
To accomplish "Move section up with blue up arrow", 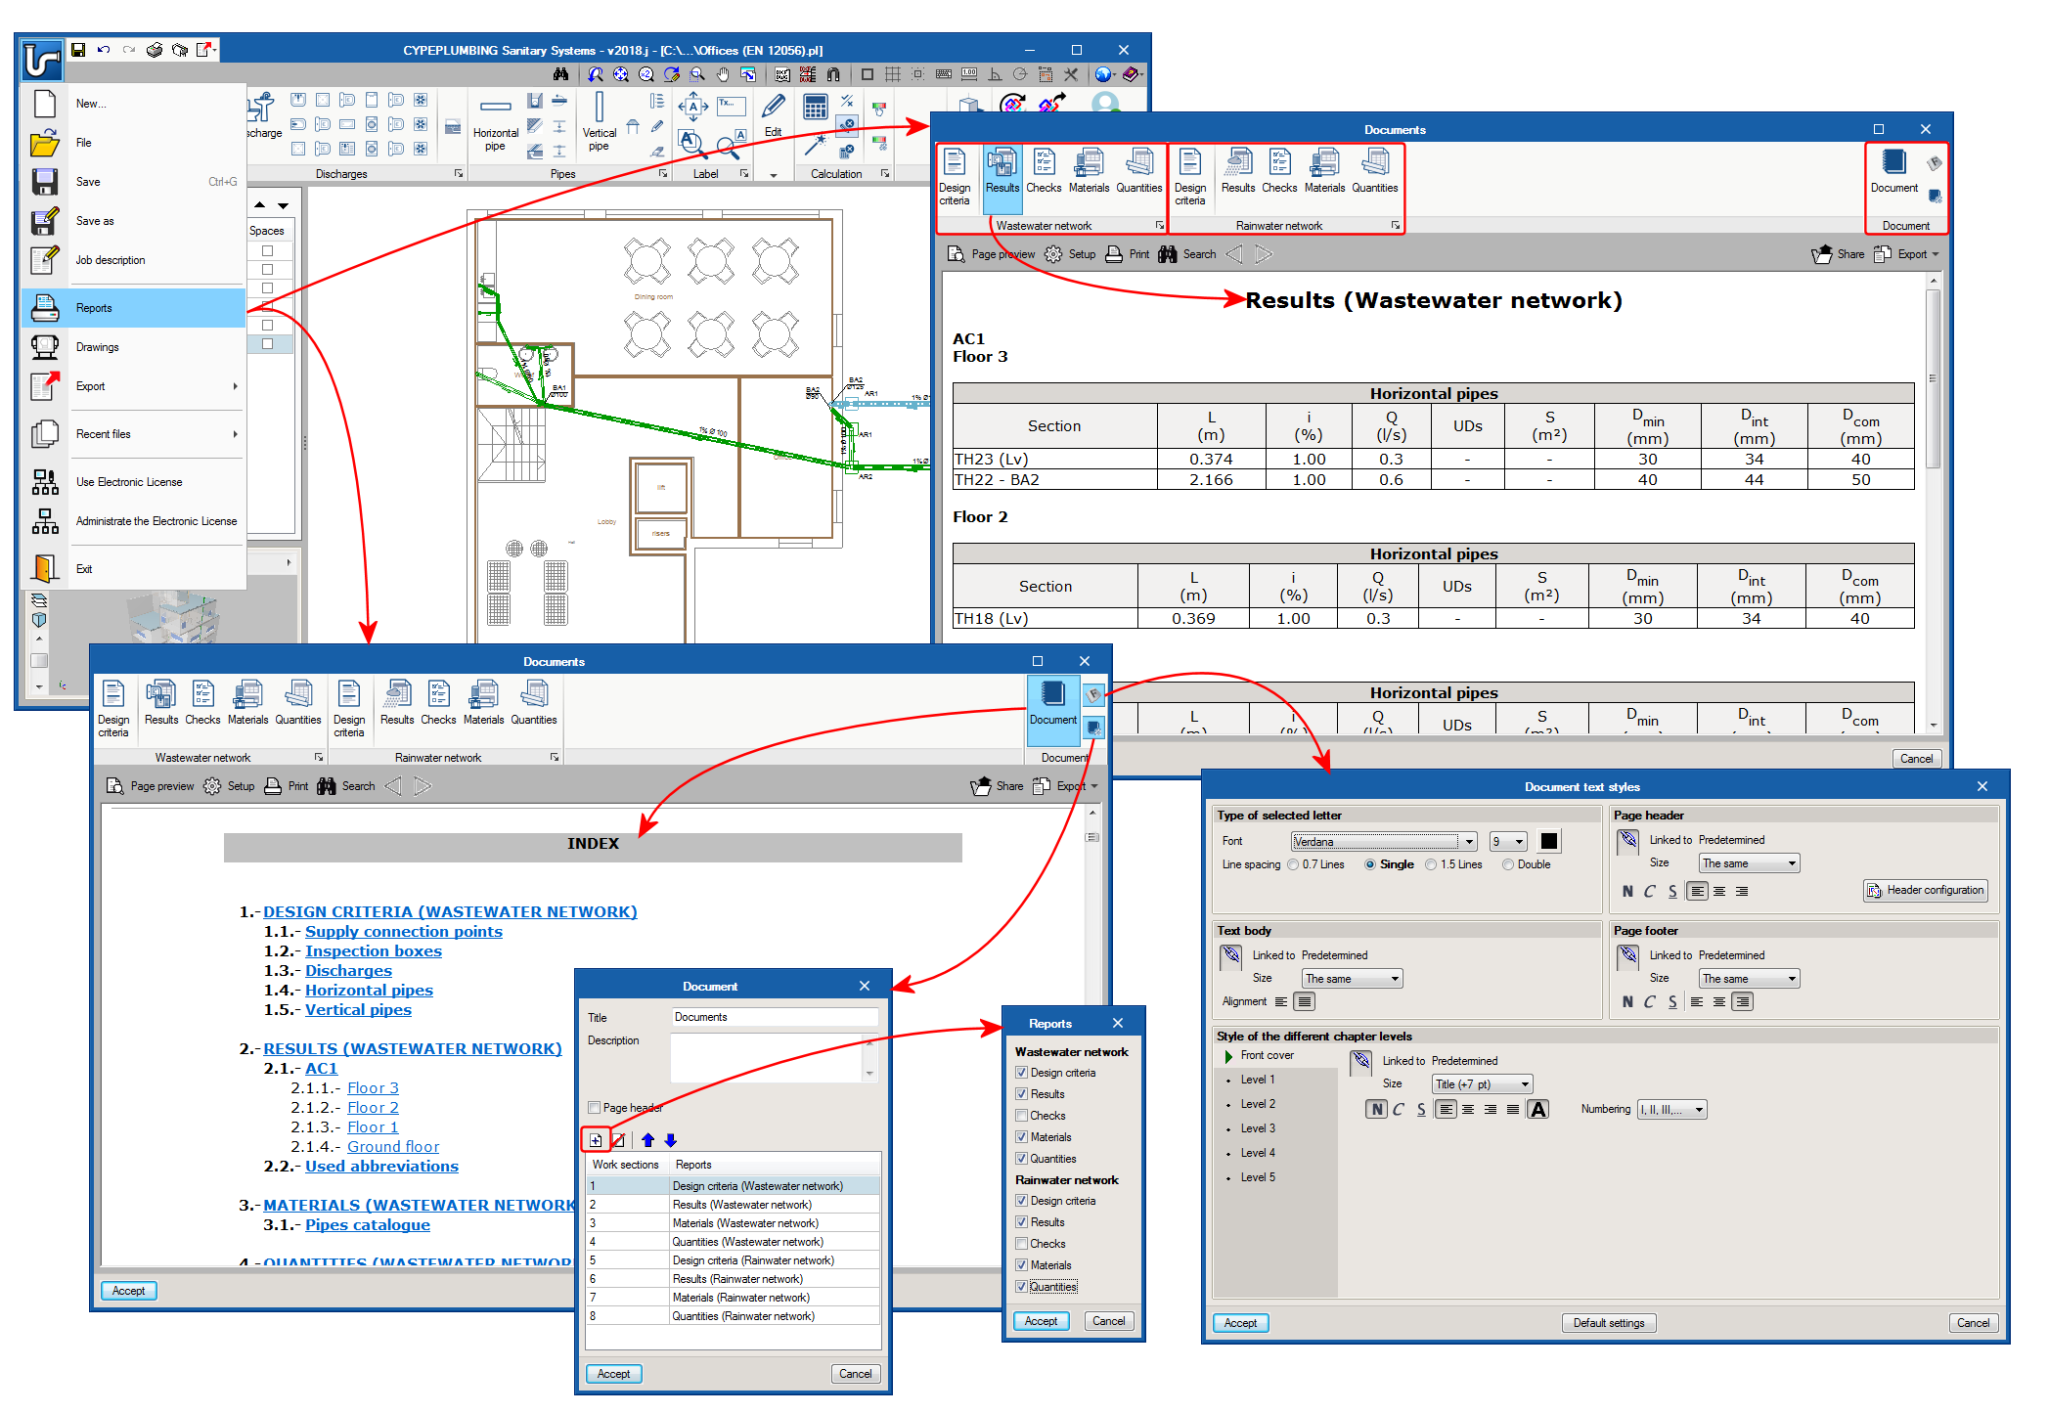I will click(648, 1140).
